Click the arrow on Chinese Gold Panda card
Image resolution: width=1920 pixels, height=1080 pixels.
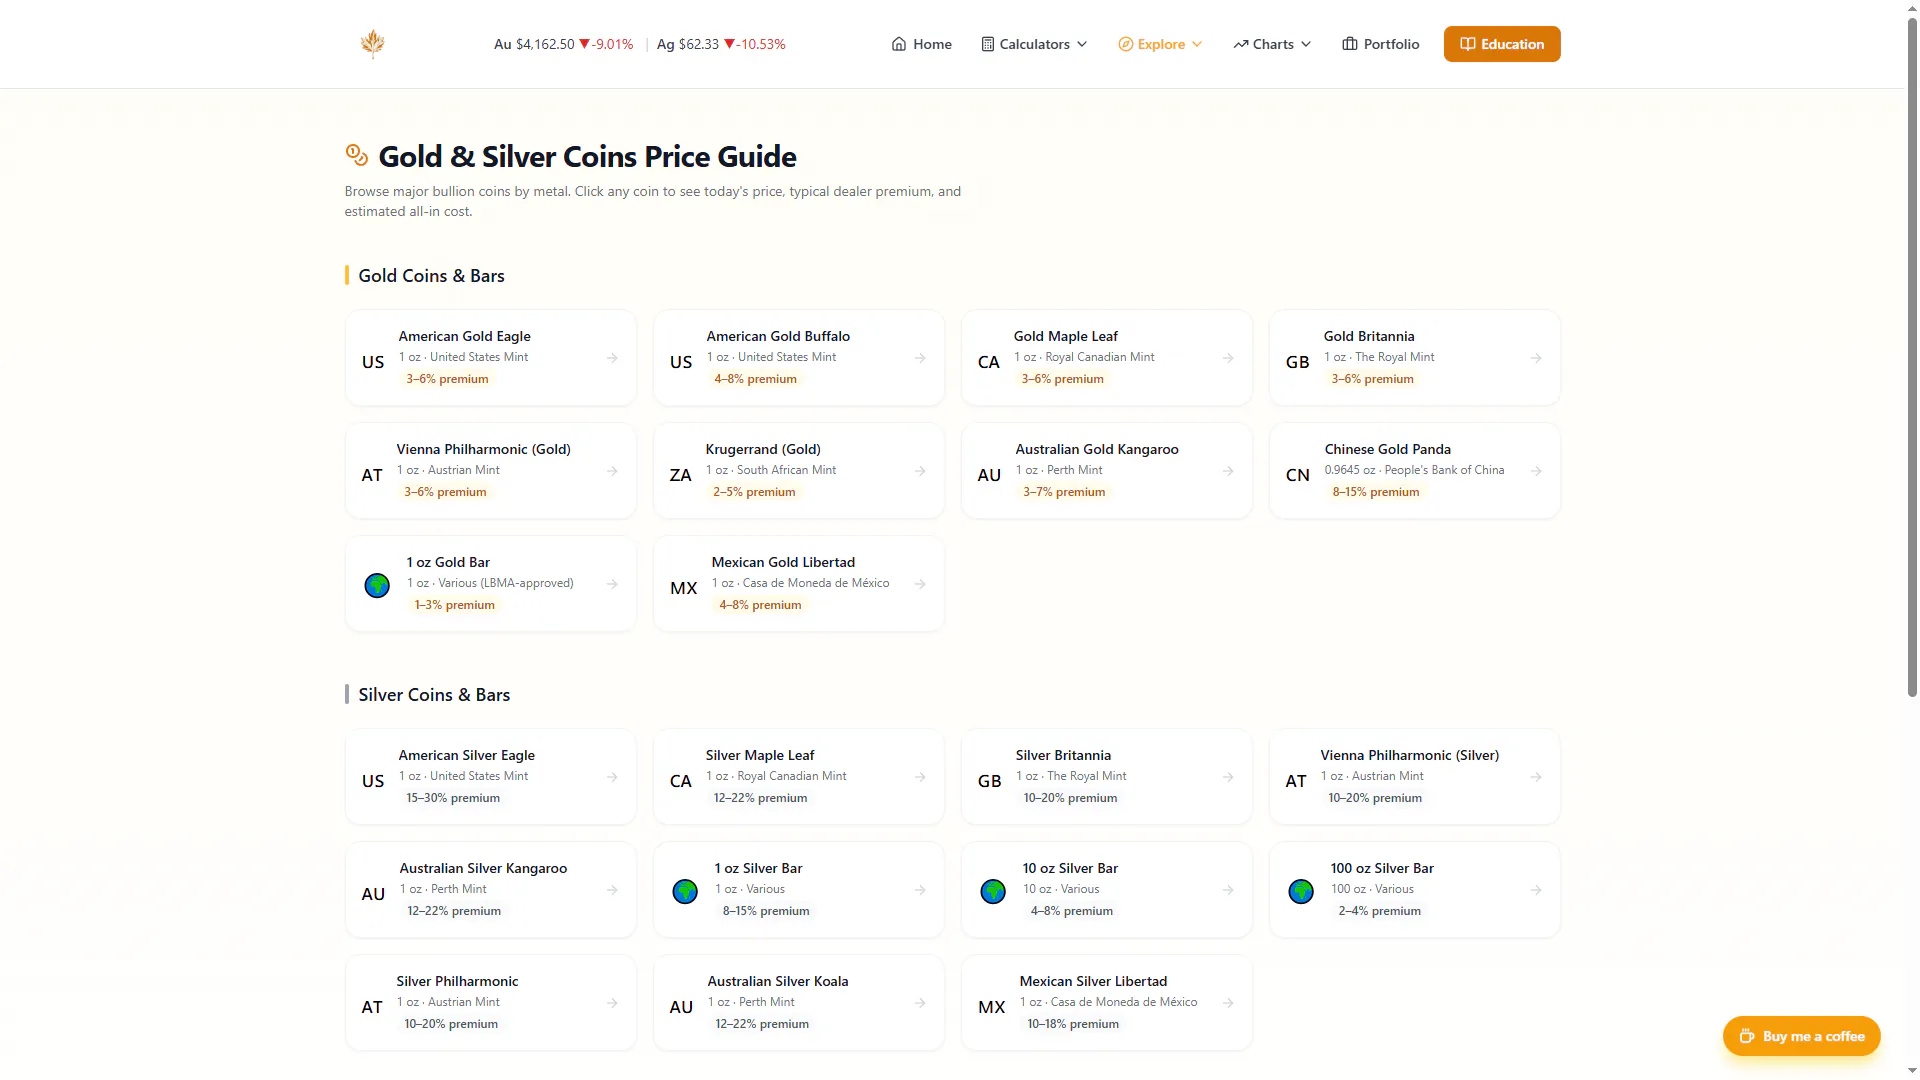(1536, 471)
